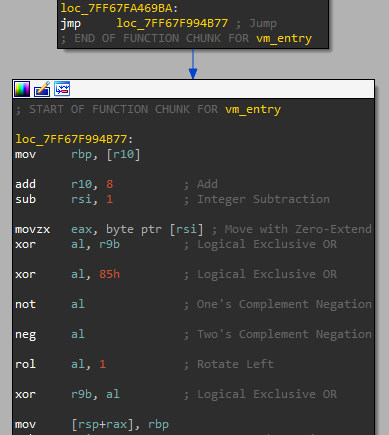The image size is (389, 435).
Task: Click the Rotate Left comment
Action: click(235, 364)
